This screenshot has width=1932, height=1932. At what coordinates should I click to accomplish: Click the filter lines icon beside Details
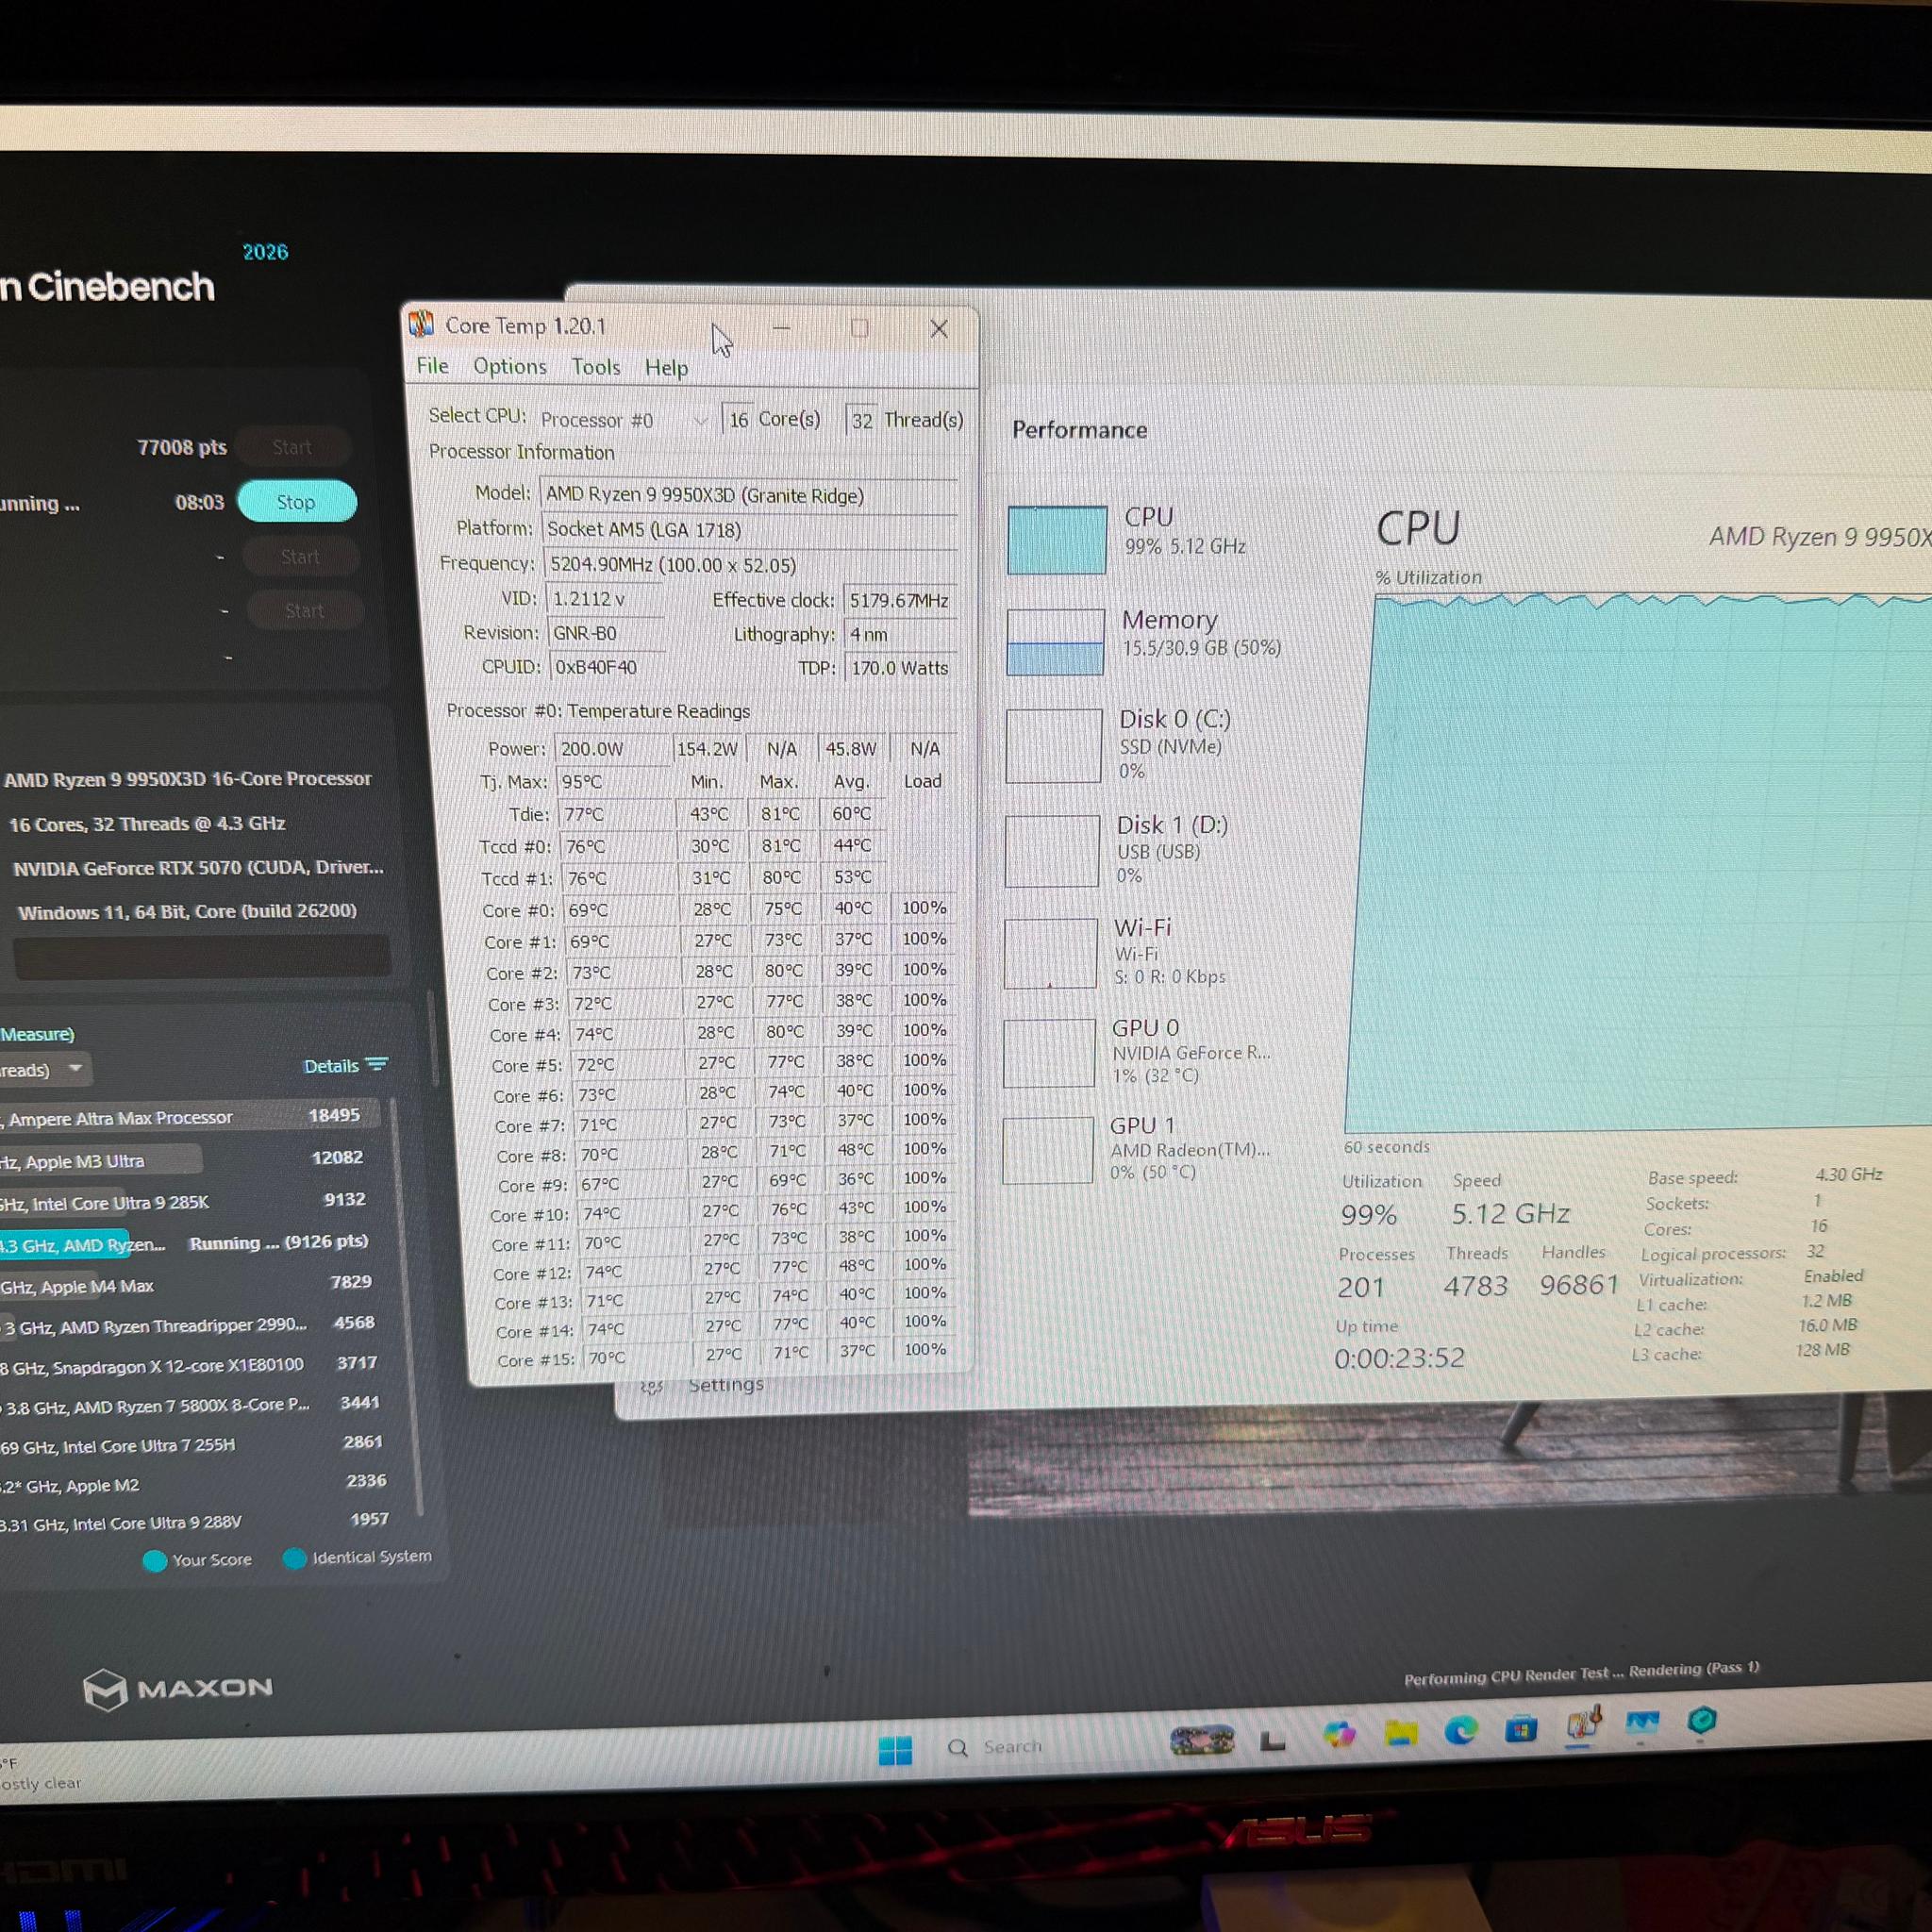(x=377, y=1065)
